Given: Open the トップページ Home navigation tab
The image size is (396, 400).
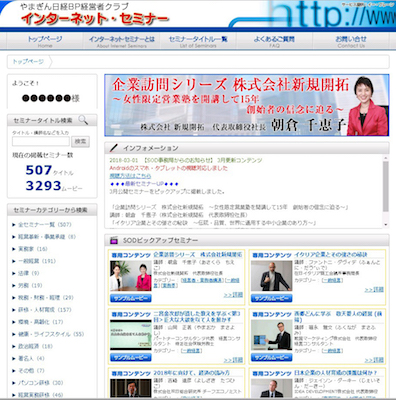Looking at the screenshot, I should [x=45, y=41].
